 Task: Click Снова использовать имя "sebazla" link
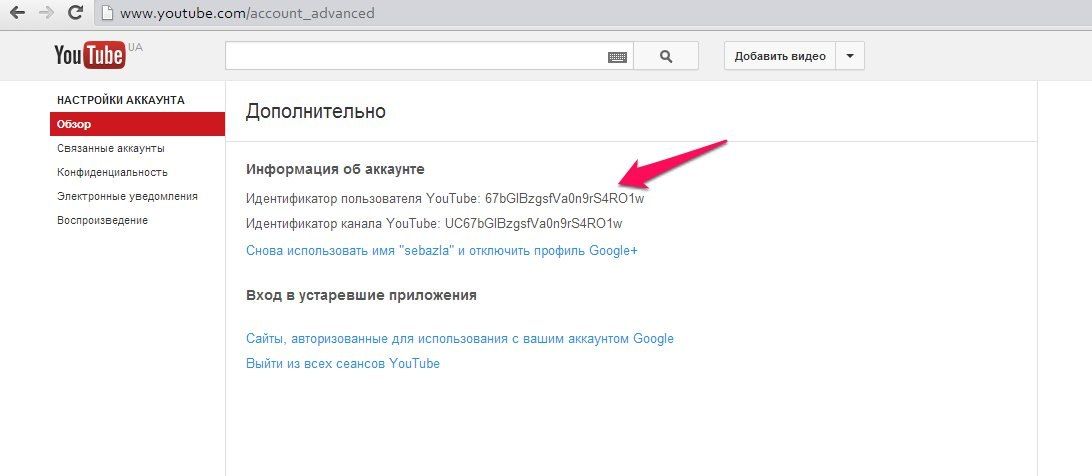[442, 251]
